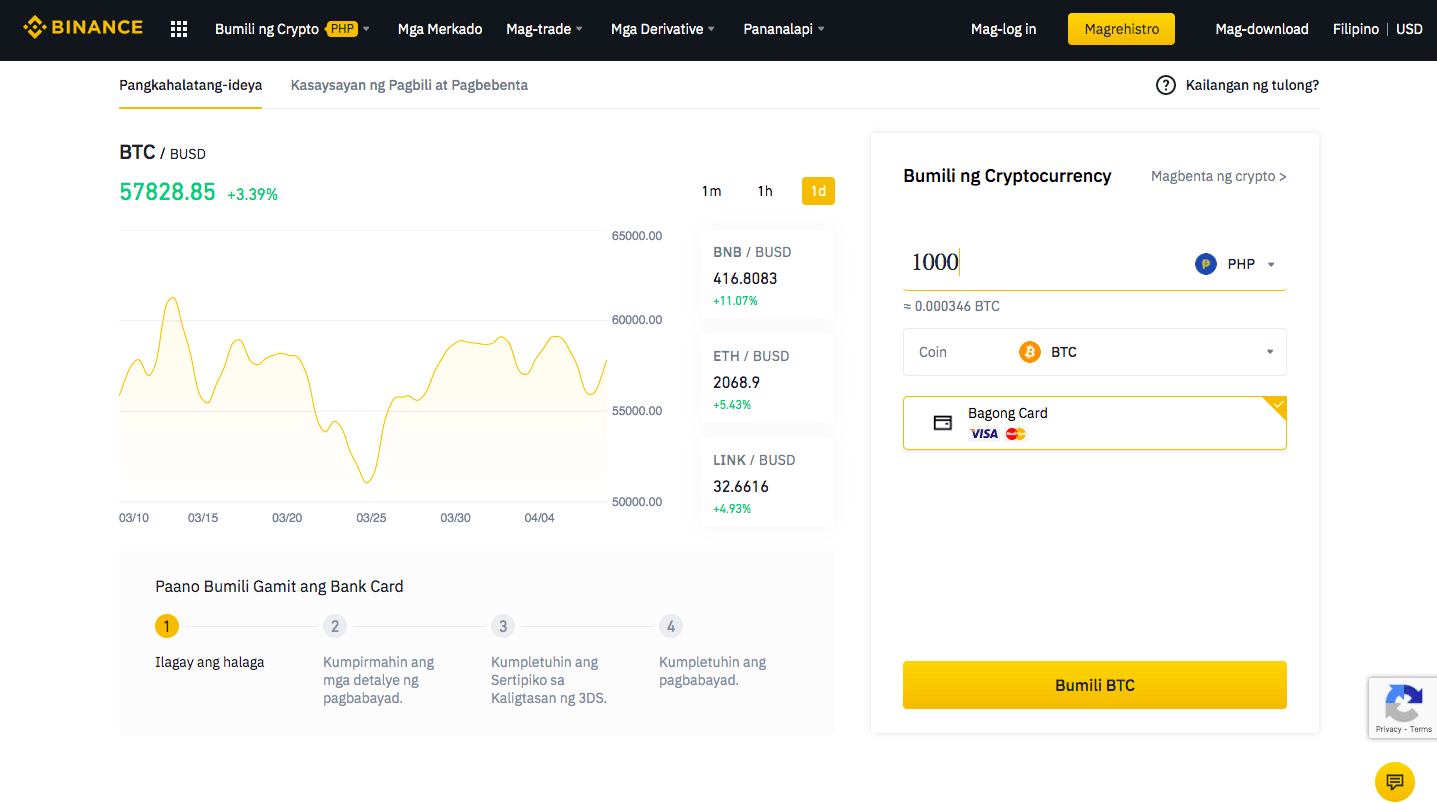
Task: Click the Binance logo
Action: point(83,28)
